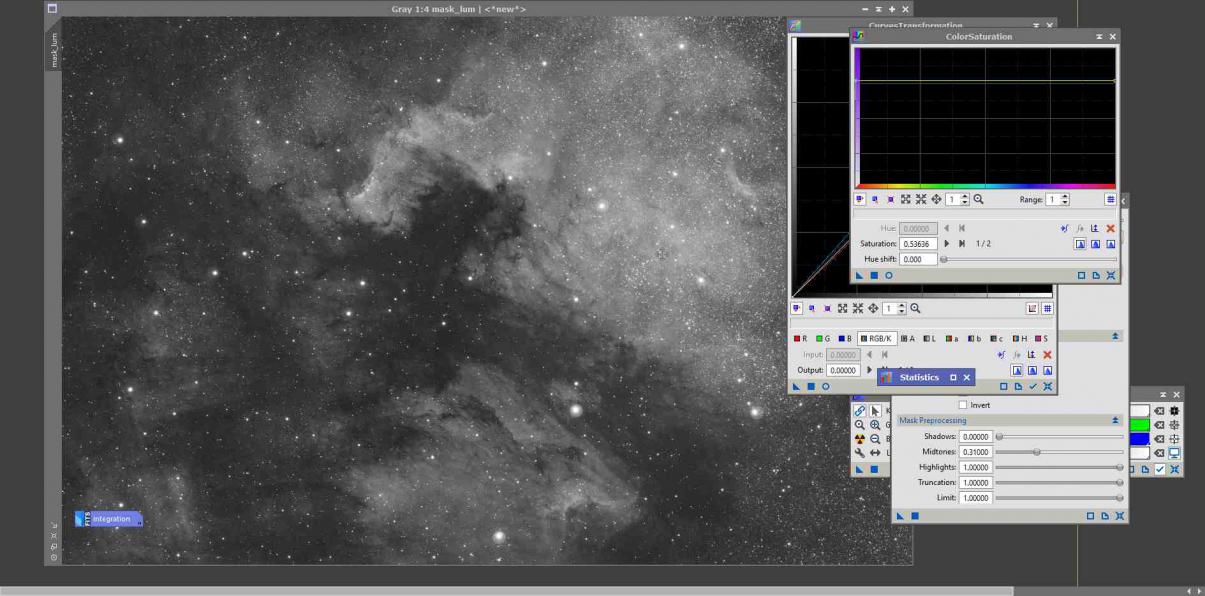Activate pan mode in ColorSaturation curve editor
Screen dimensions: 1205x596
pos(936,199)
